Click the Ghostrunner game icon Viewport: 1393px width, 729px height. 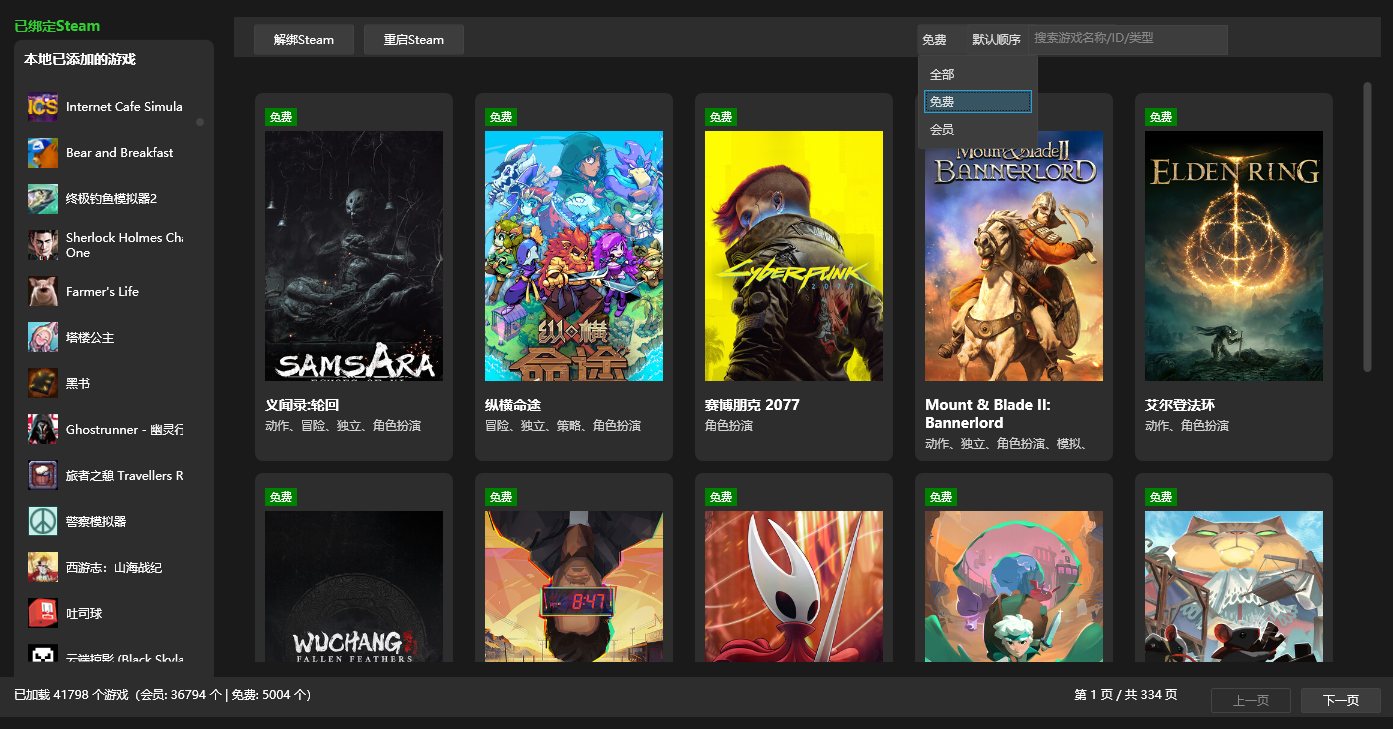click(x=43, y=429)
